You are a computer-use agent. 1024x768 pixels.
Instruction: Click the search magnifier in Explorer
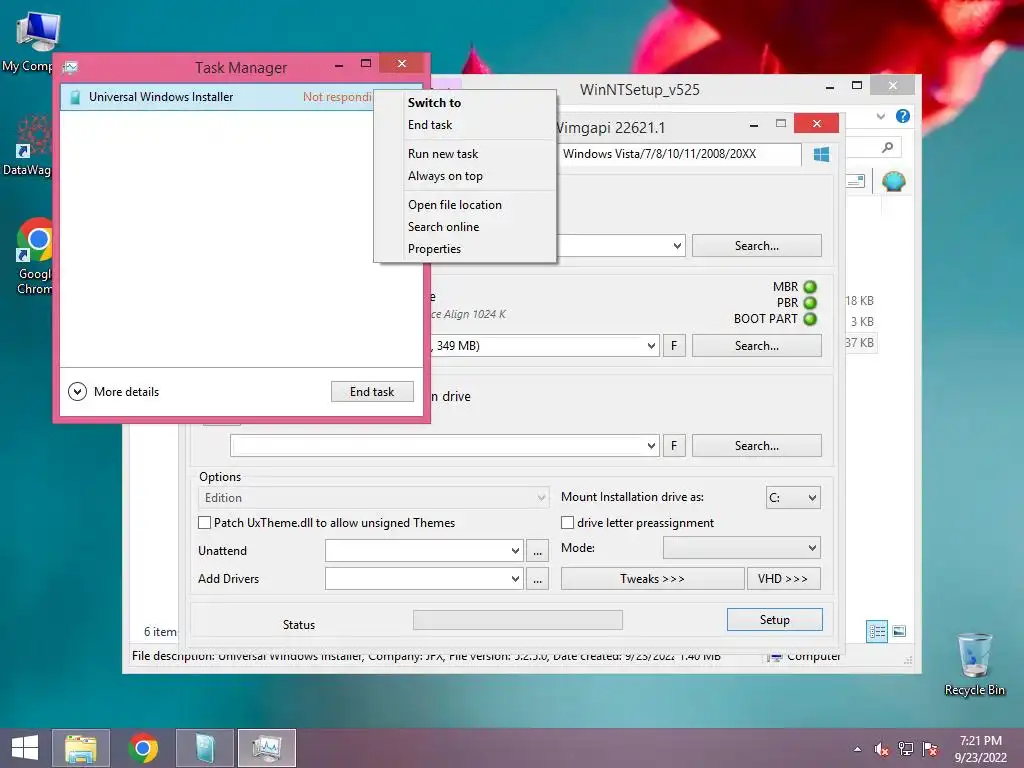point(887,148)
